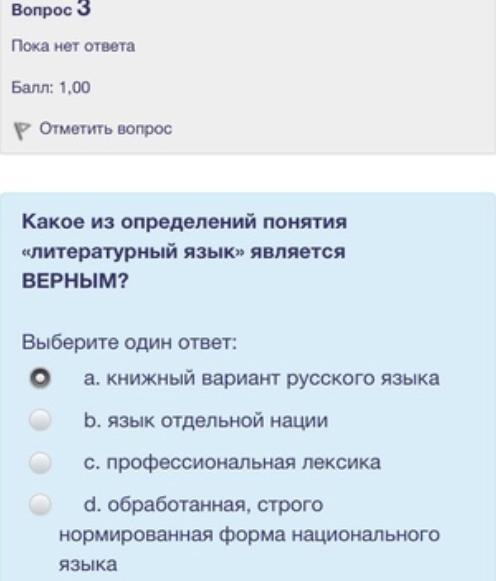The width and height of the screenshot is (496, 581).
Task: Choose answer text язык отдельной нации
Action: [x=218, y=421]
